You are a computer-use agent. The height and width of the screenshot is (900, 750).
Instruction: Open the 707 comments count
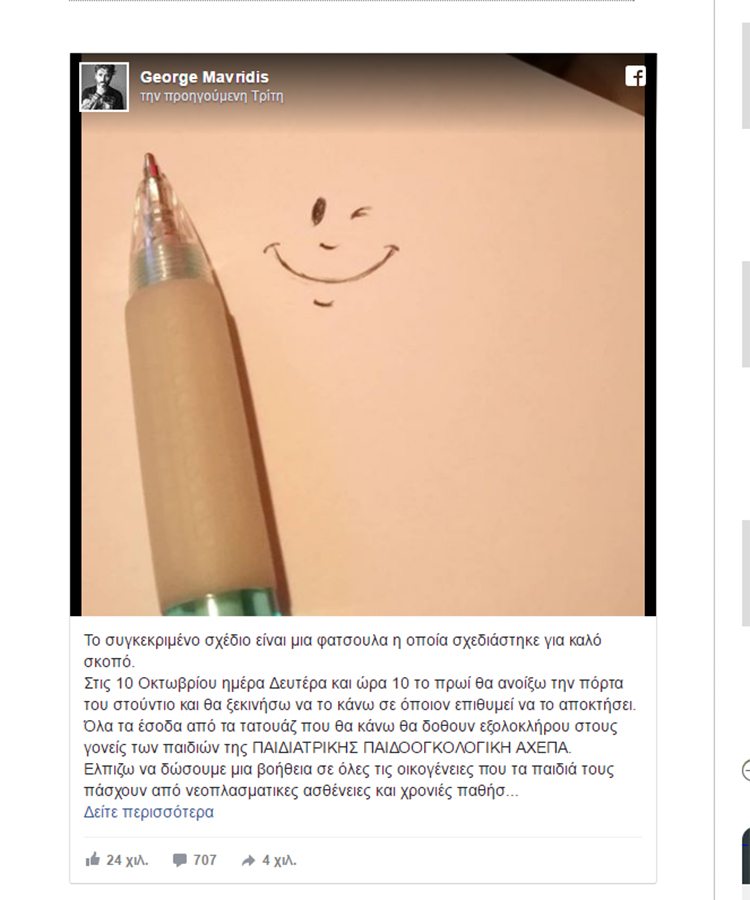coord(205,860)
